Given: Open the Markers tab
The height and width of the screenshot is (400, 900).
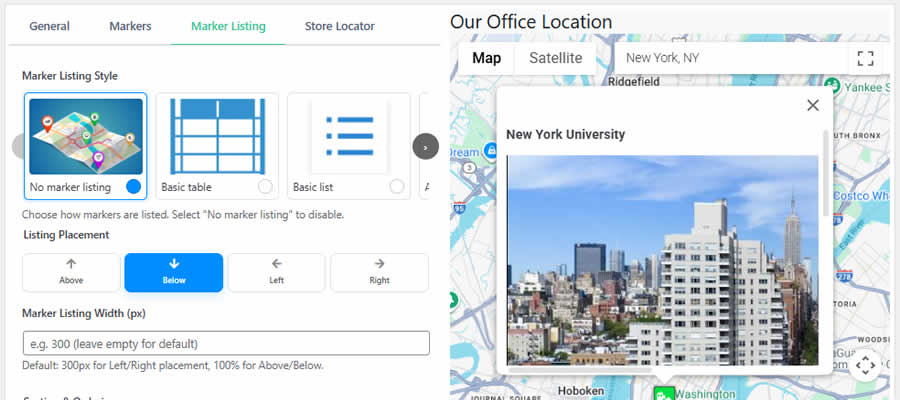Looking at the screenshot, I should click(x=130, y=26).
